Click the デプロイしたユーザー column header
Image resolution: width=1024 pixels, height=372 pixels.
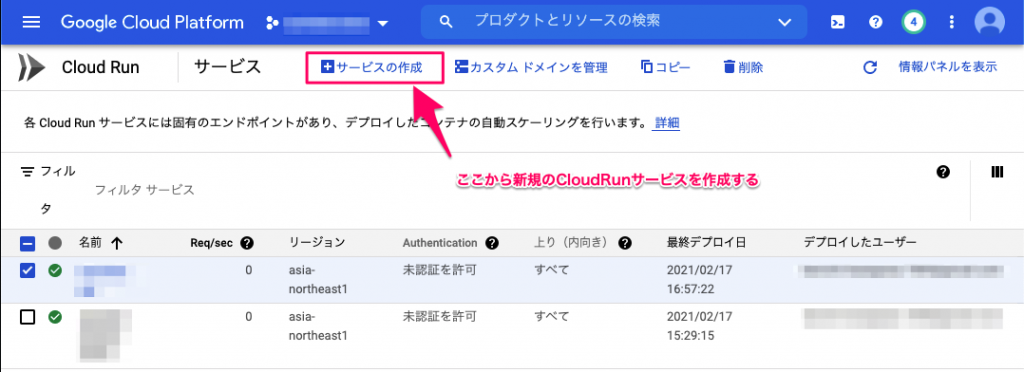tap(860, 243)
